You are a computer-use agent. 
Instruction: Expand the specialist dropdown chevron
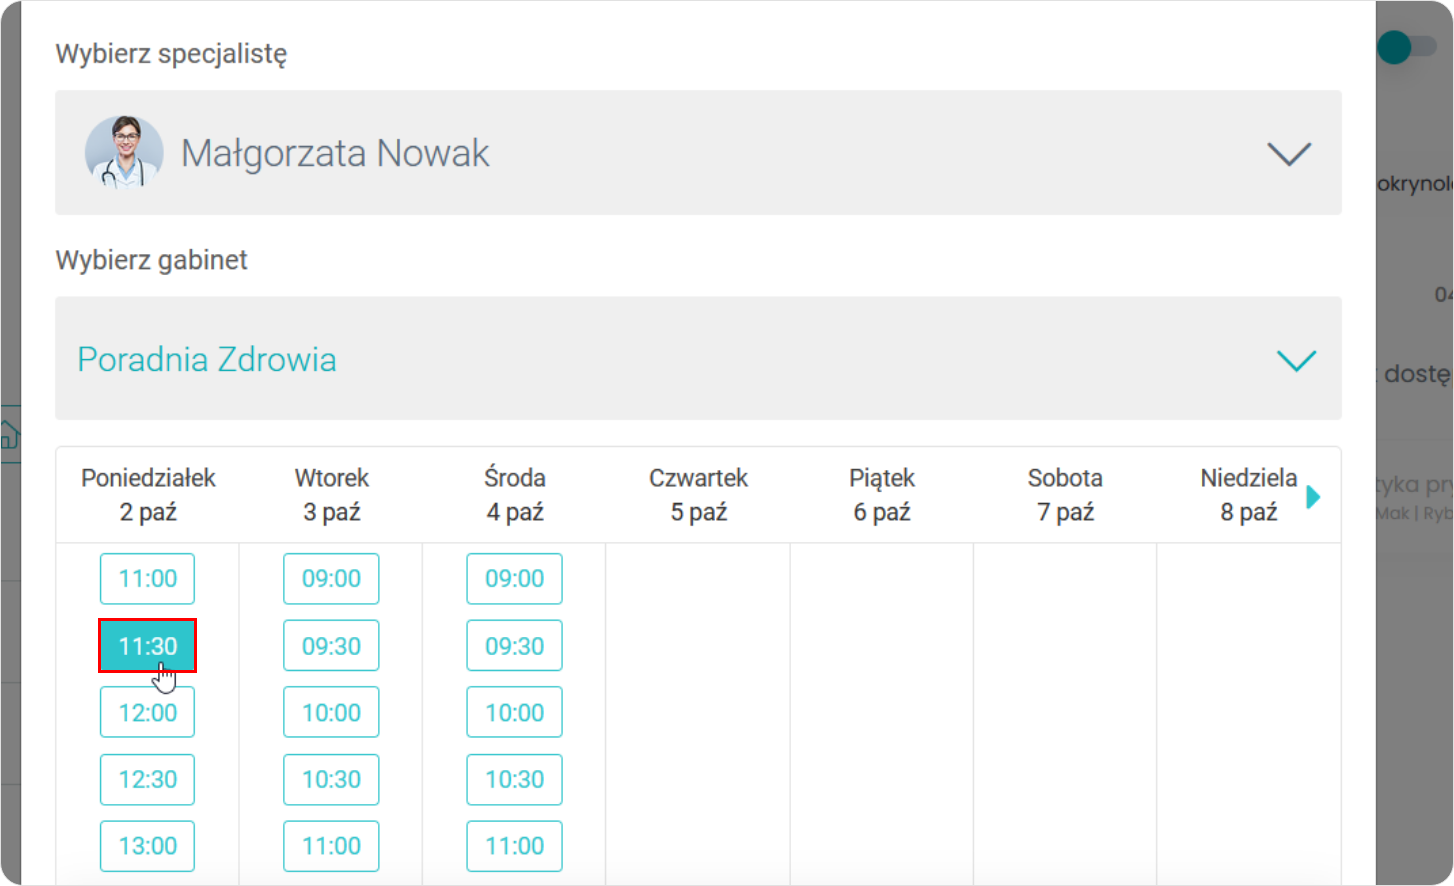[1288, 154]
